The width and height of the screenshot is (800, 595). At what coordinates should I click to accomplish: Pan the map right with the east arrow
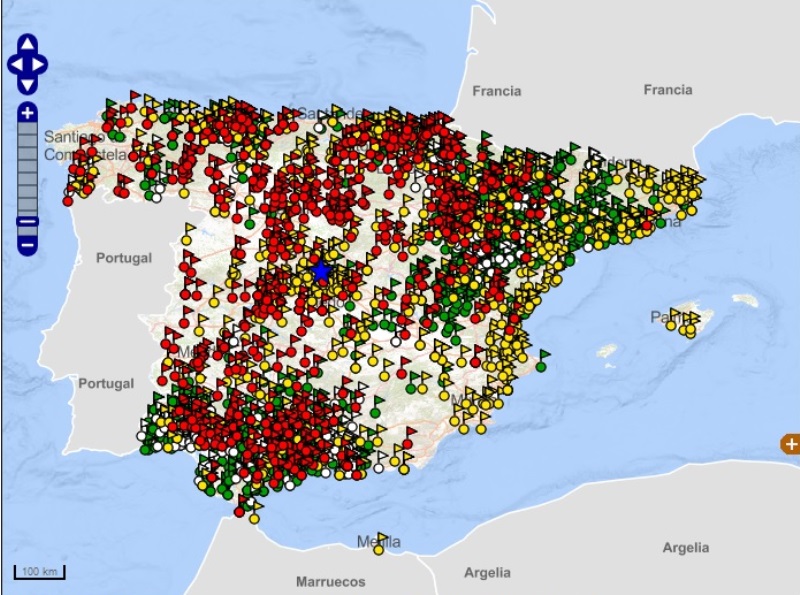pos(39,65)
